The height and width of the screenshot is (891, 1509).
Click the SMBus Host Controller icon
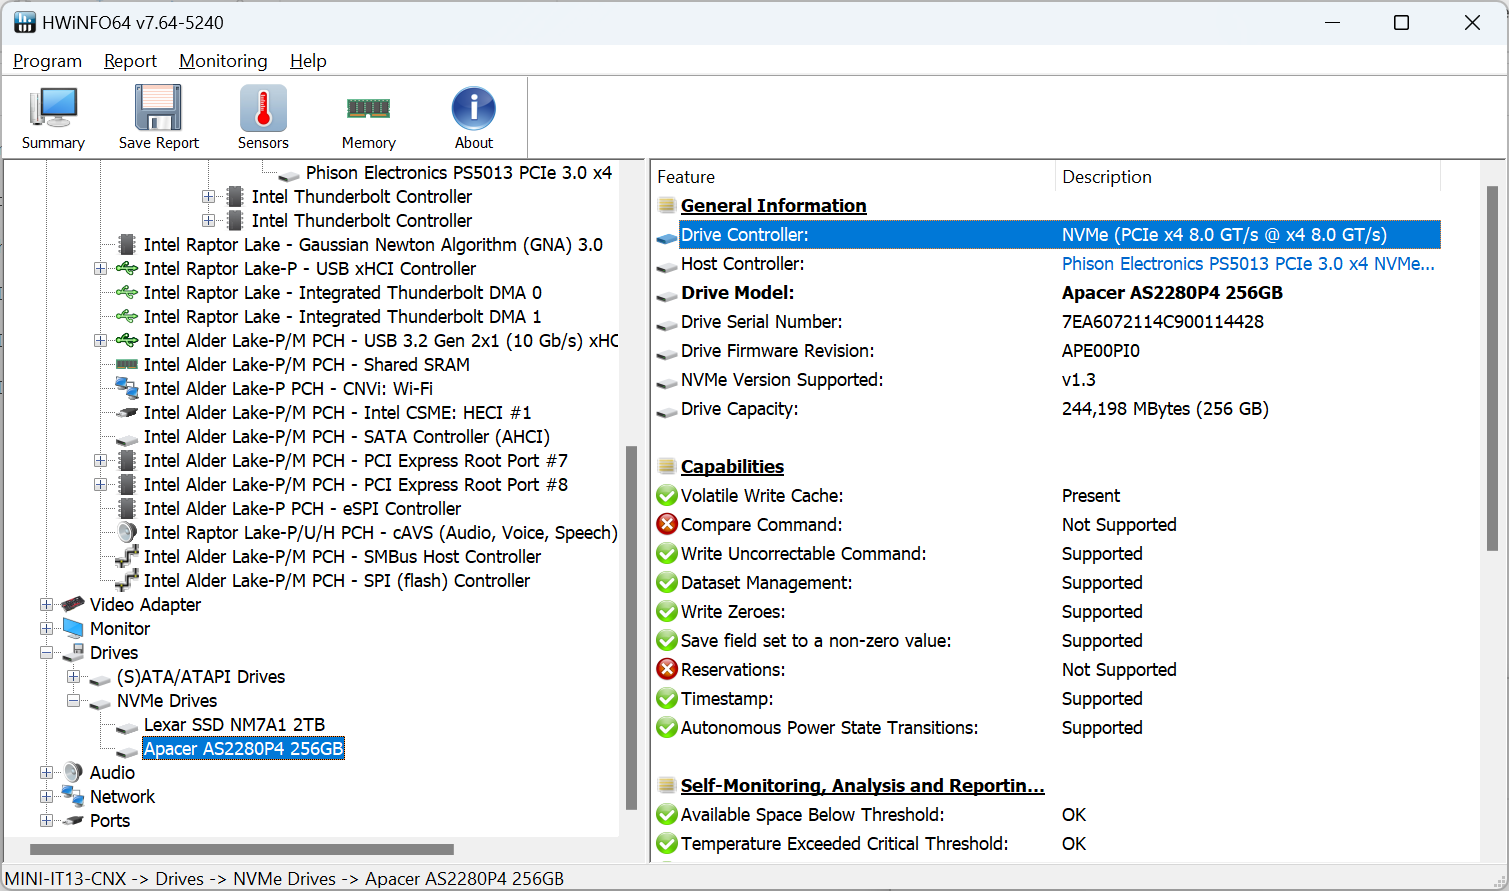127,556
